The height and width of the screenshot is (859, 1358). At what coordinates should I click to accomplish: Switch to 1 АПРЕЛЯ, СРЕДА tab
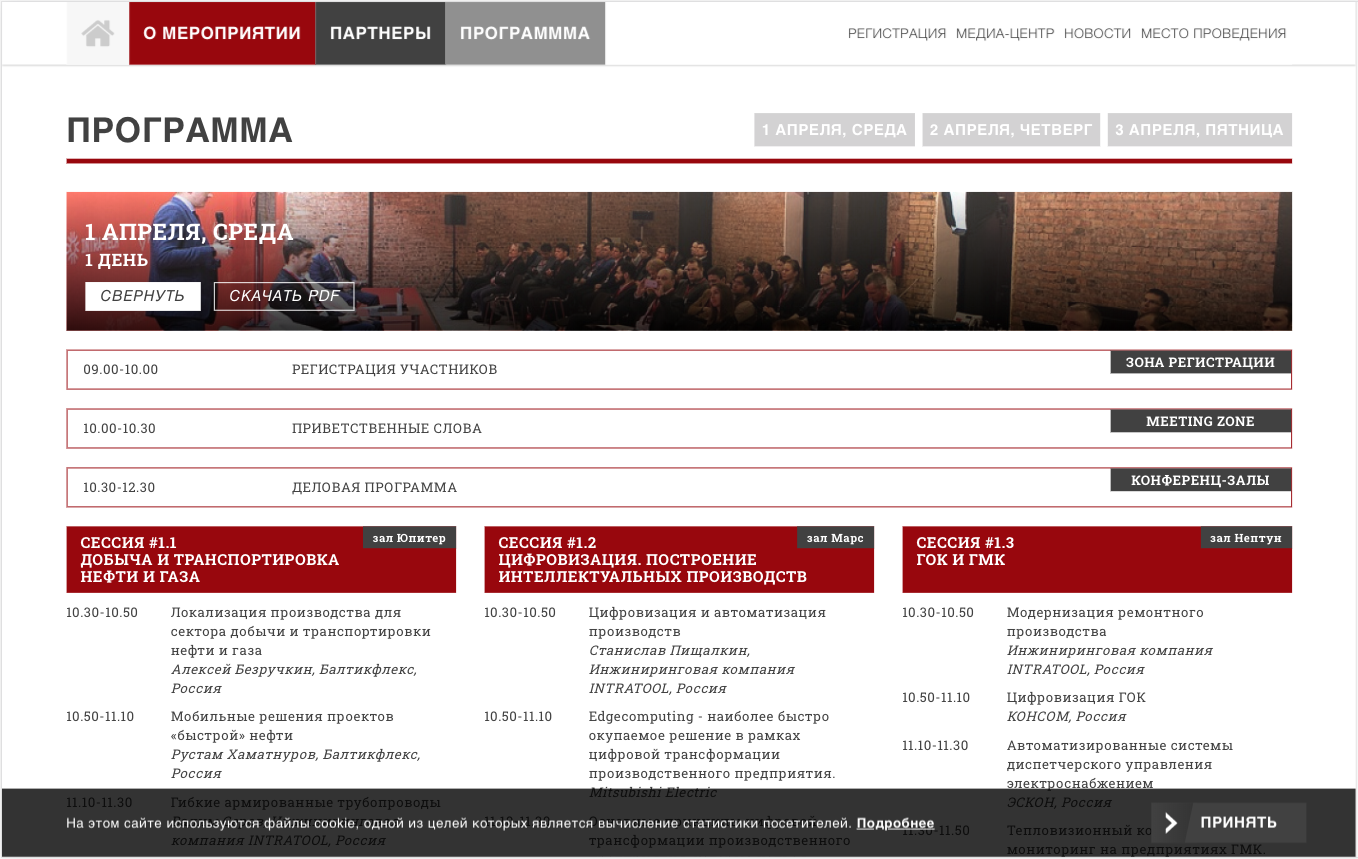834,130
